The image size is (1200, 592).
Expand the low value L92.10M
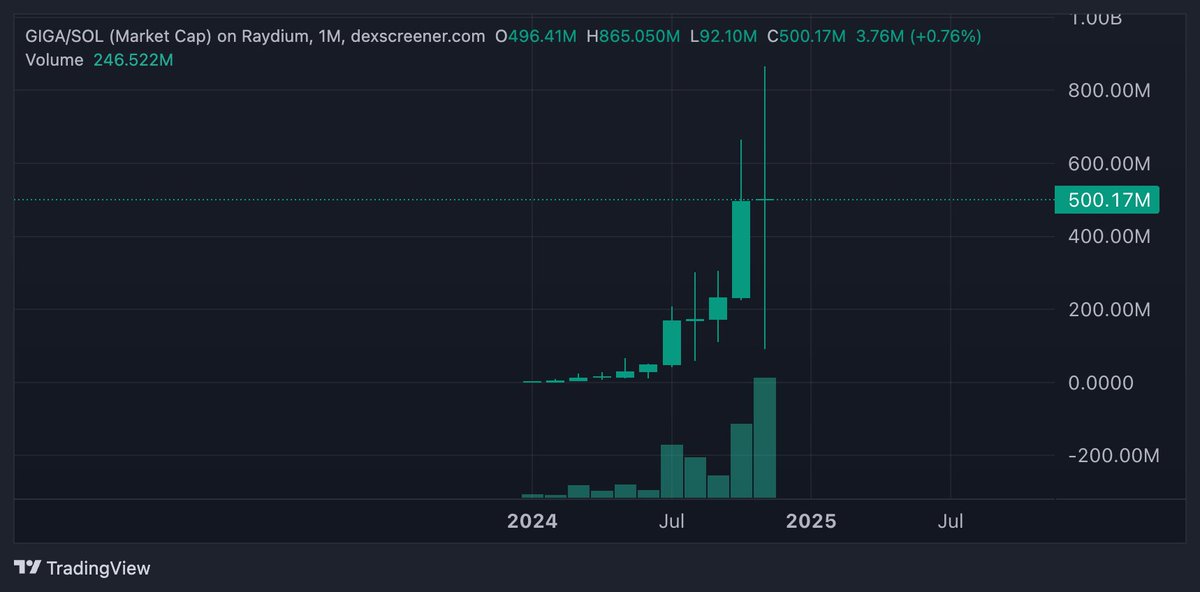coord(722,35)
